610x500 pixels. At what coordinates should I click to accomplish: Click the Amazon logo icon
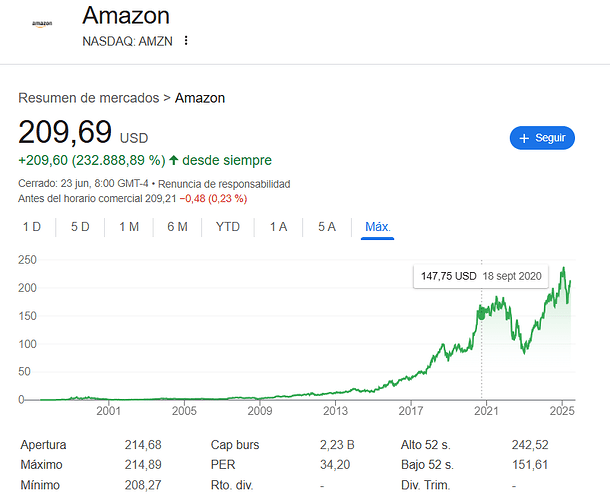41,23
